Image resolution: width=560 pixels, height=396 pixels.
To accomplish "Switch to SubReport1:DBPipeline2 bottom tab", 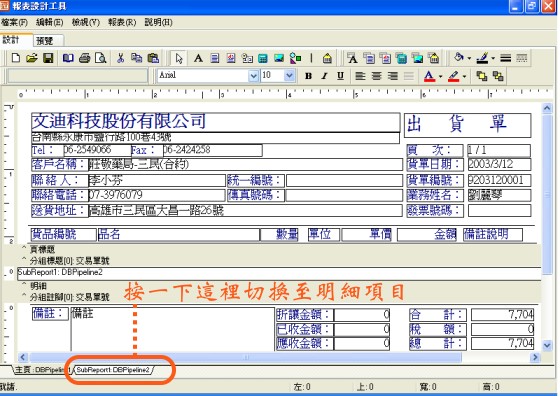I will (113, 370).
